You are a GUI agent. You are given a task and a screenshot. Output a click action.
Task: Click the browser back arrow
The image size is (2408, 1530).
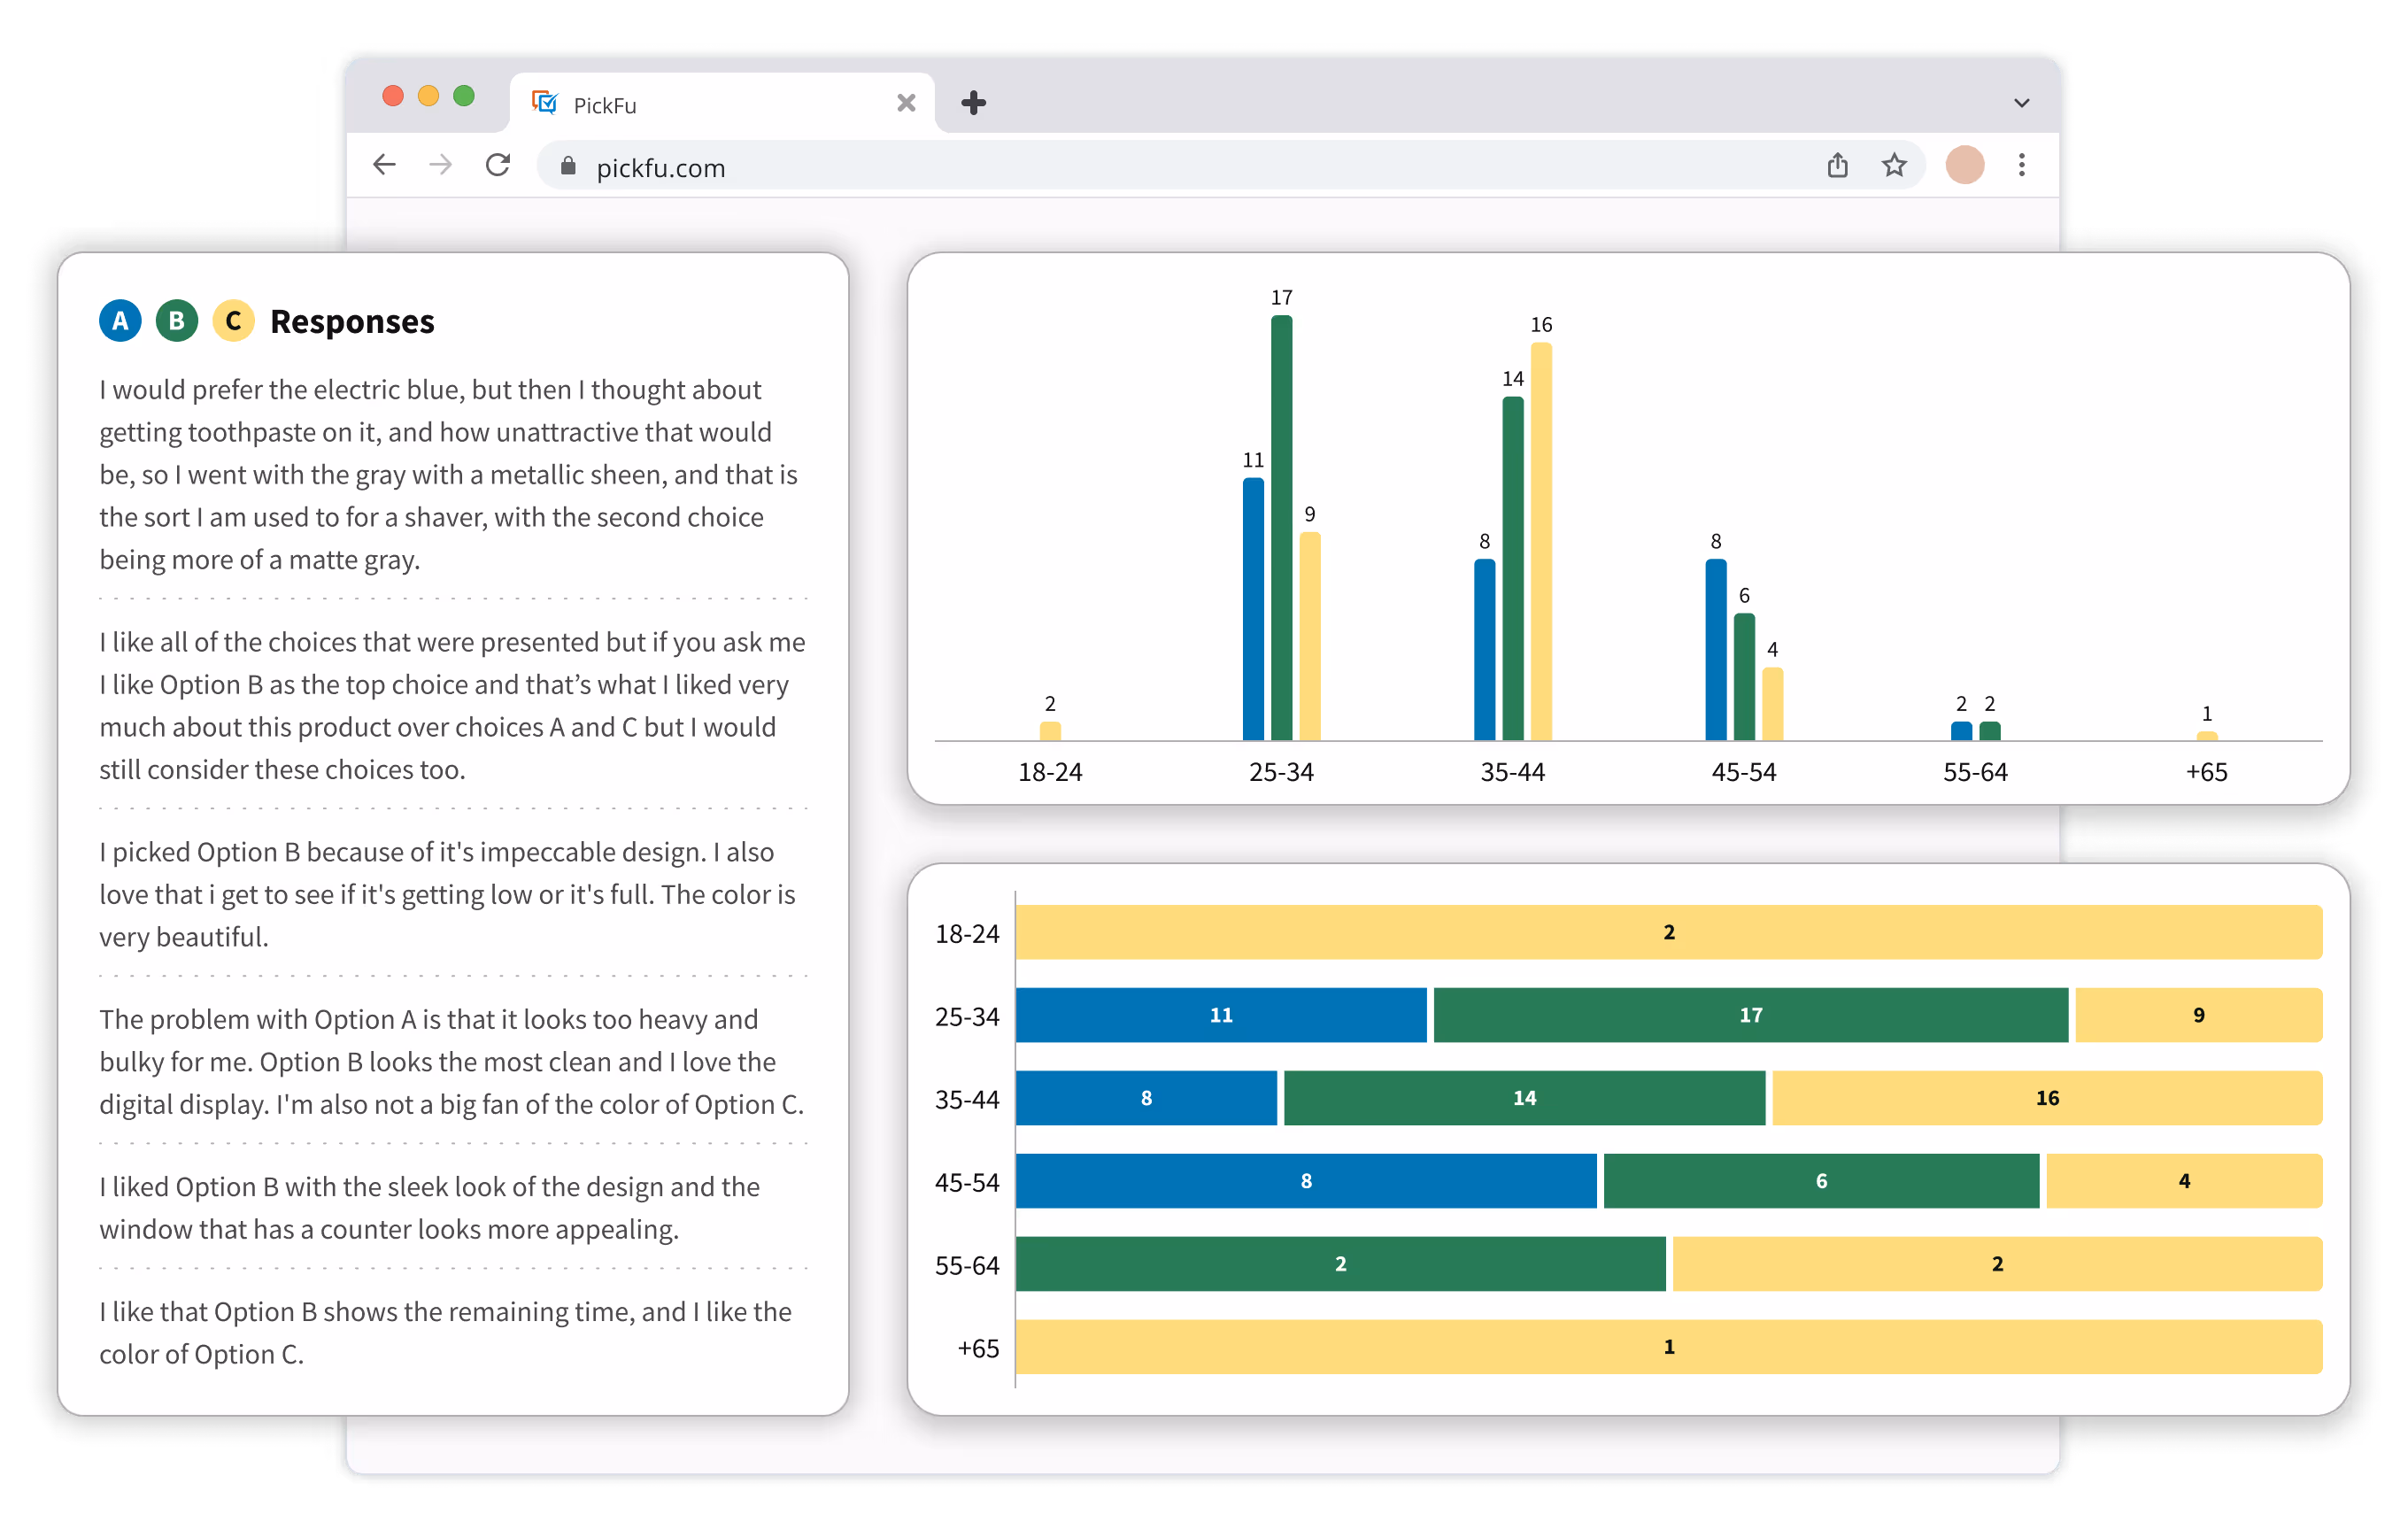tap(384, 165)
